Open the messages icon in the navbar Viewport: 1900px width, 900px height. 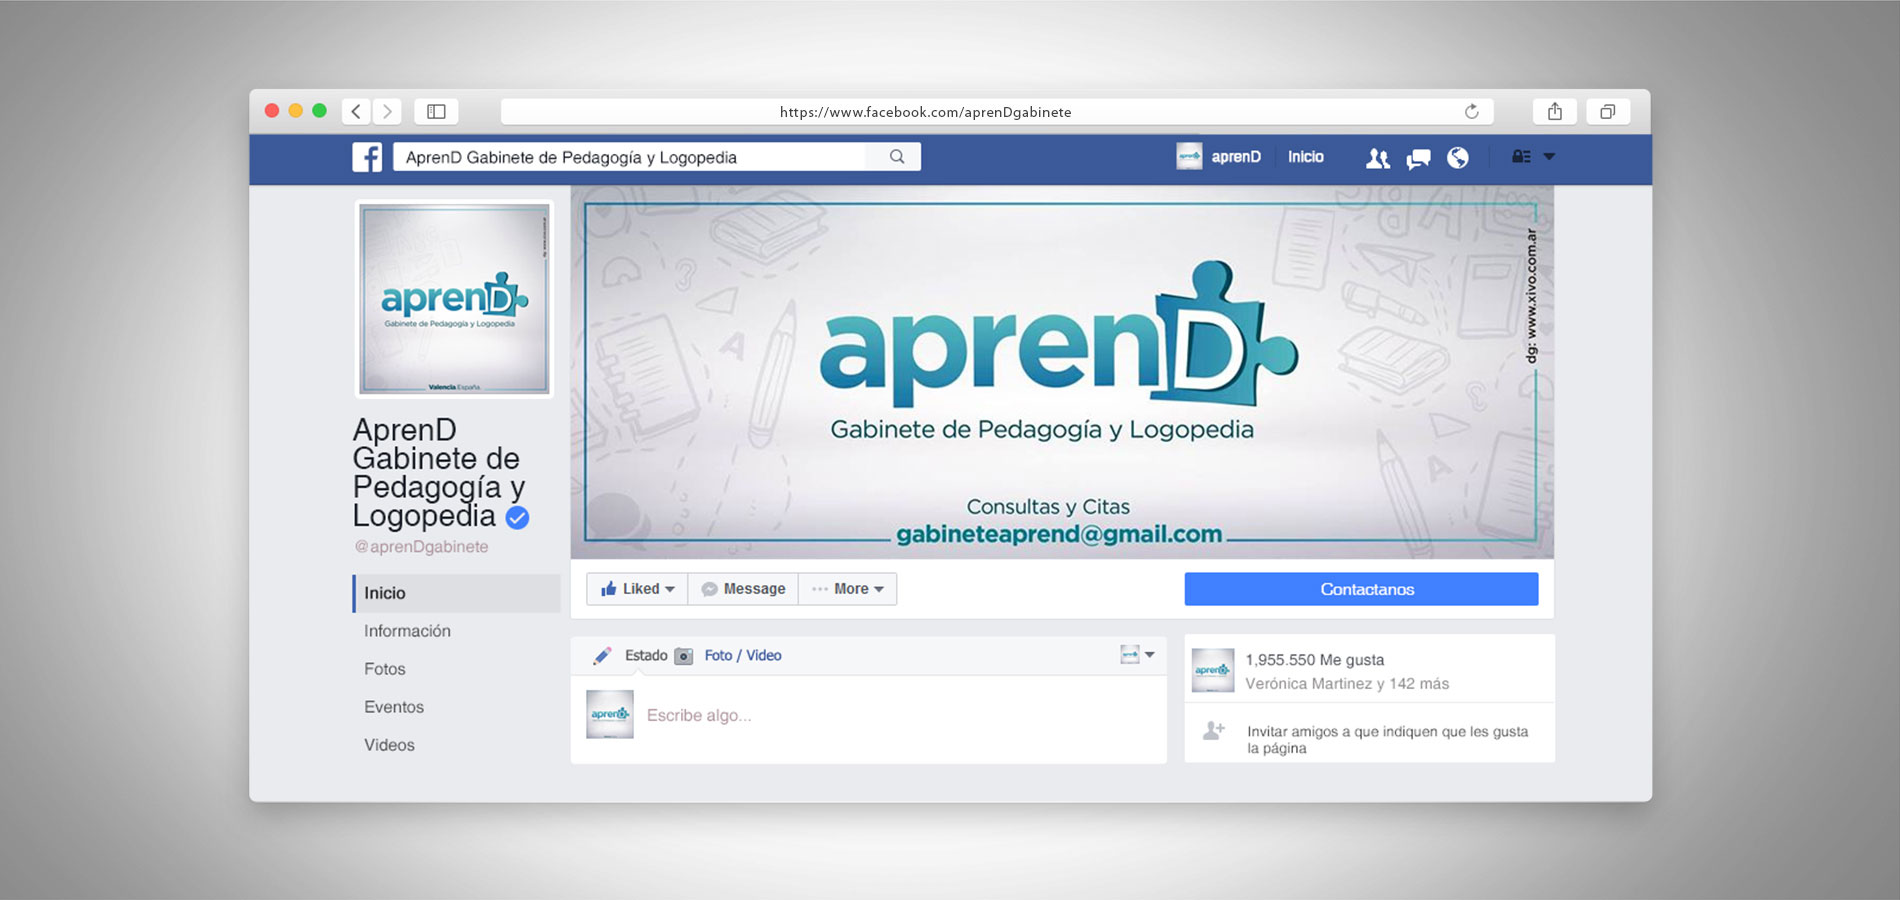[1418, 157]
